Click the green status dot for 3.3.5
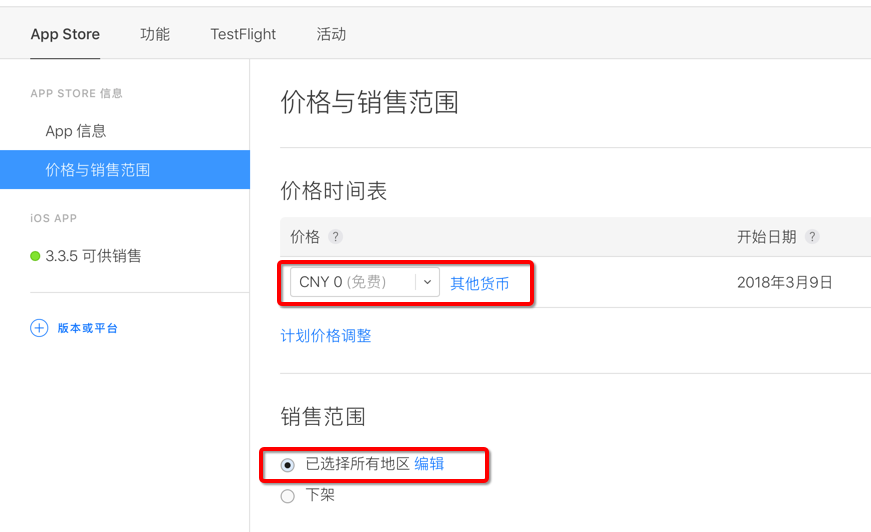 pos(35,256)
